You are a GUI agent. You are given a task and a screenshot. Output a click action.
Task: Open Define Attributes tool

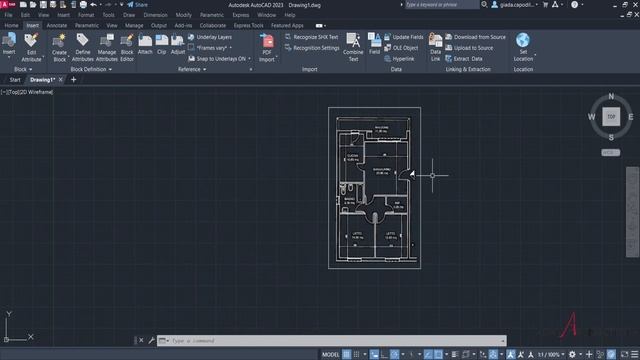click(82, 47)
